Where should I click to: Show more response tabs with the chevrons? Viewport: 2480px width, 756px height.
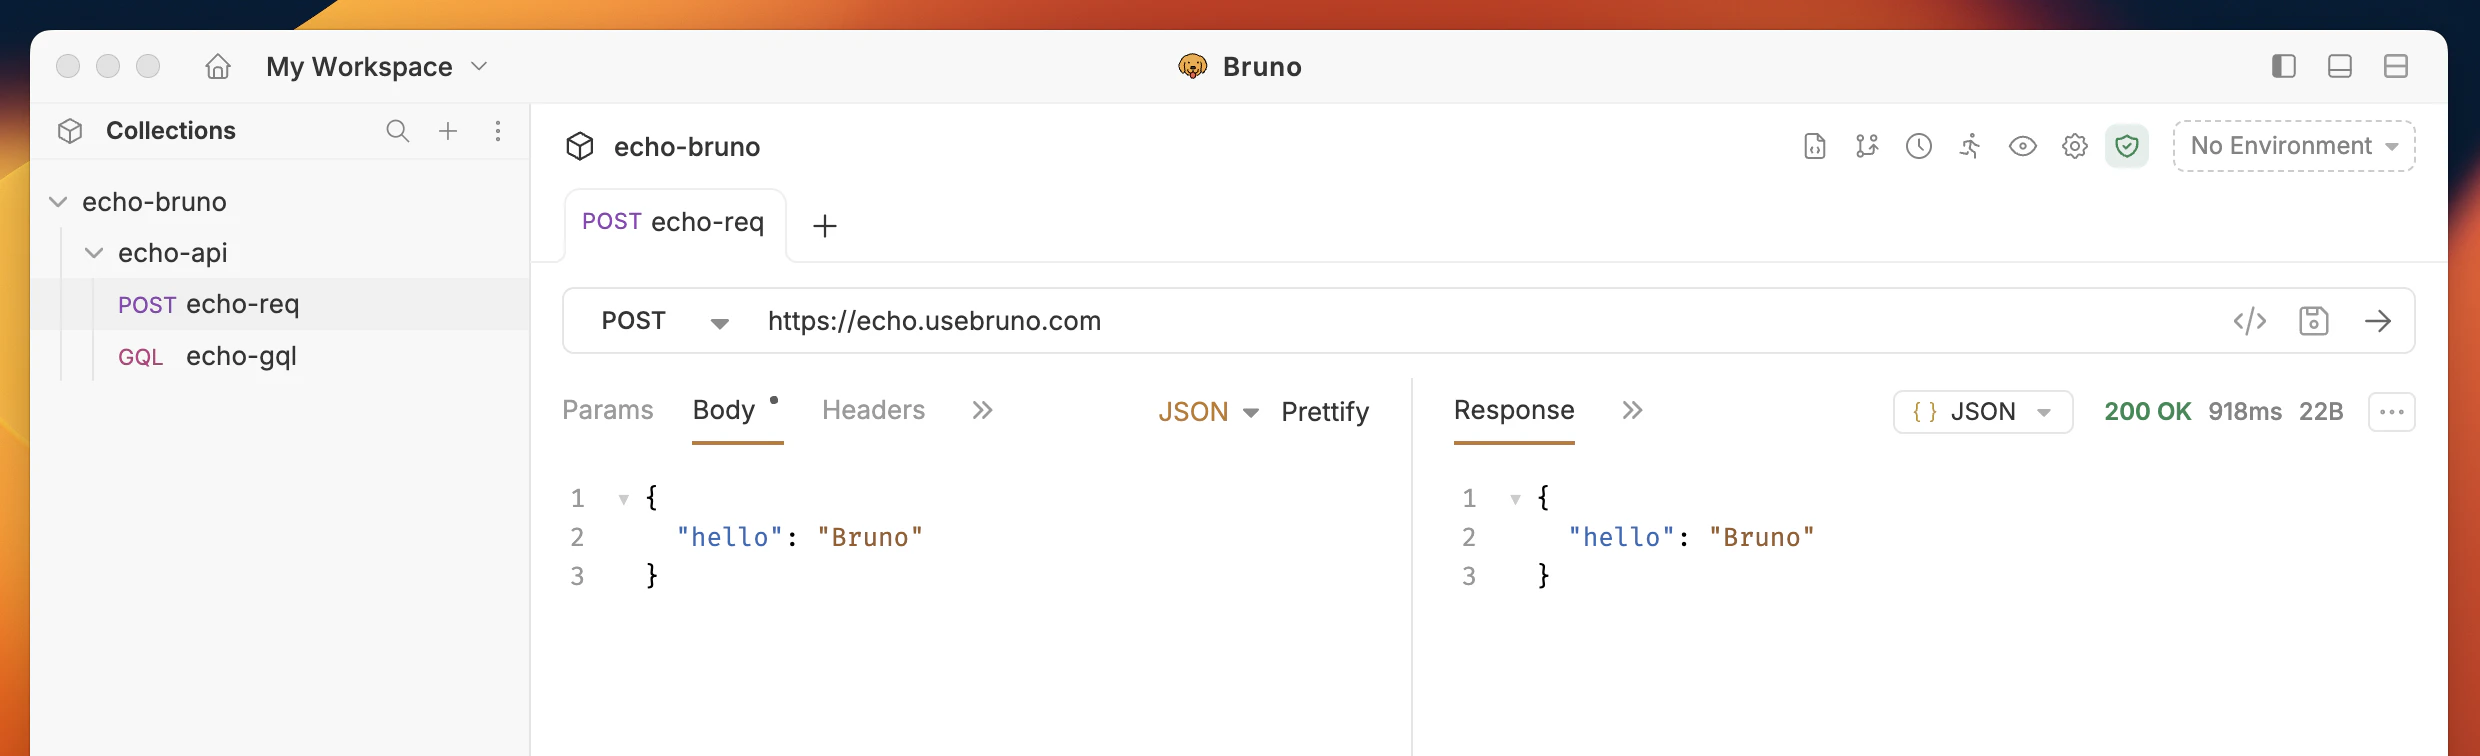click(1632, 410)
